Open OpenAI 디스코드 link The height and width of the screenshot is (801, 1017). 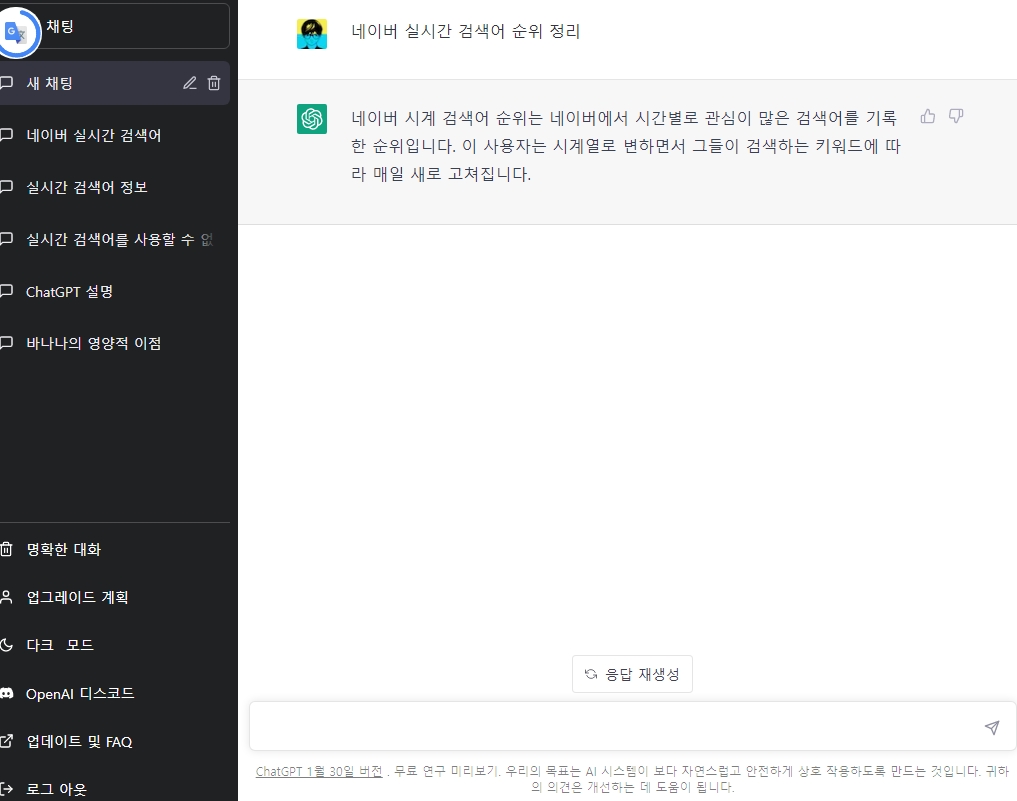click(x=115, y=693)
